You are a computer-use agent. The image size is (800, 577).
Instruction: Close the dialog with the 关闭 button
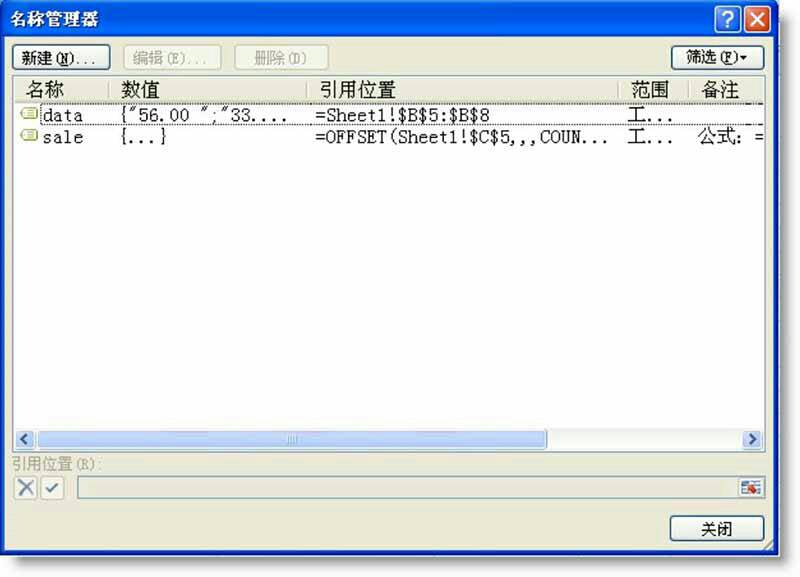click(x=717, y=528)
